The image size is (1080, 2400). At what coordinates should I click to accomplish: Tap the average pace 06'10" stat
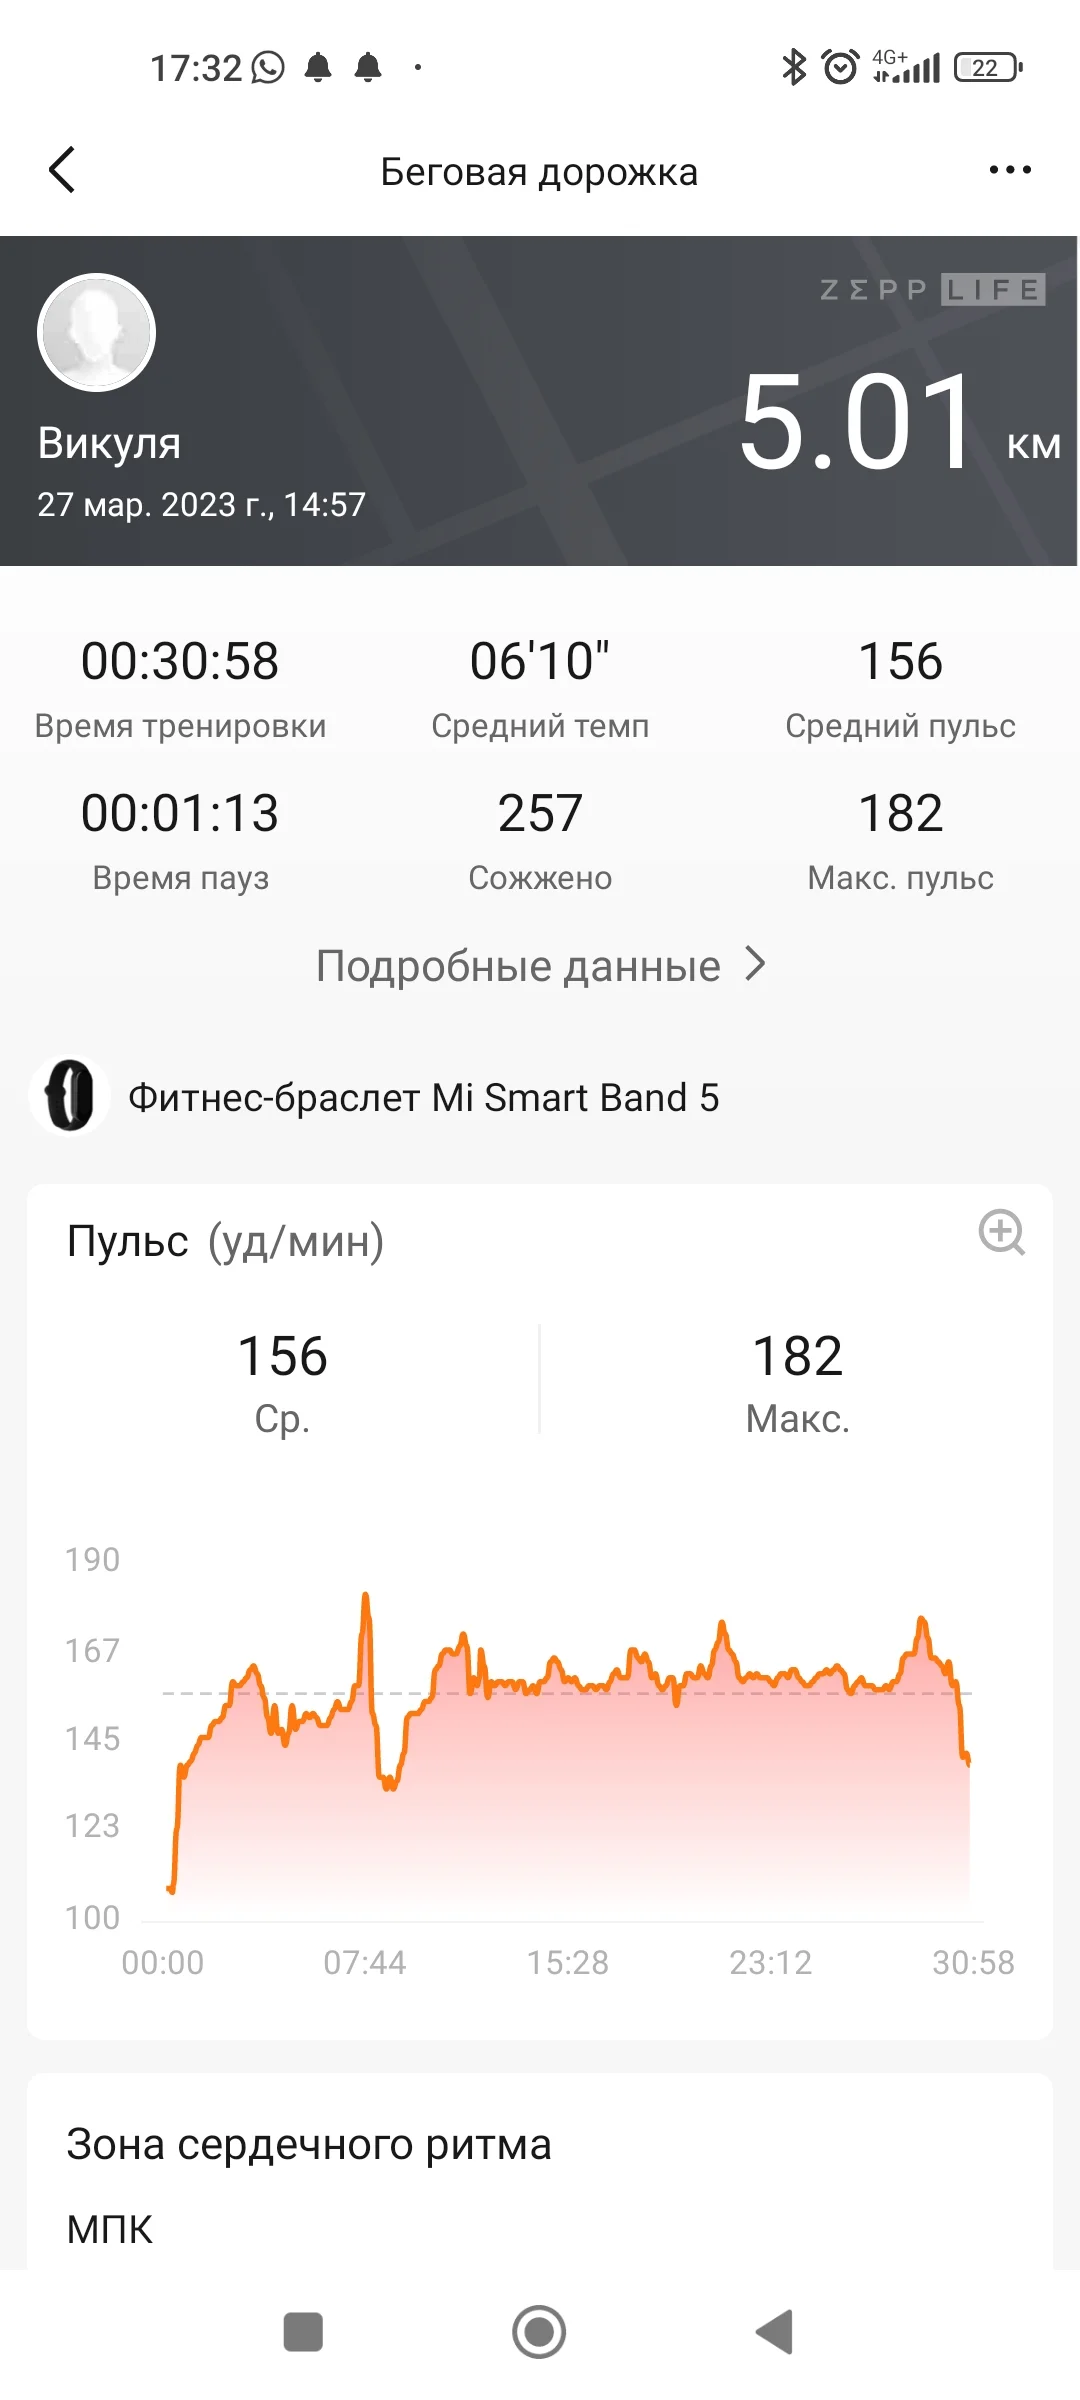[540, 662]
